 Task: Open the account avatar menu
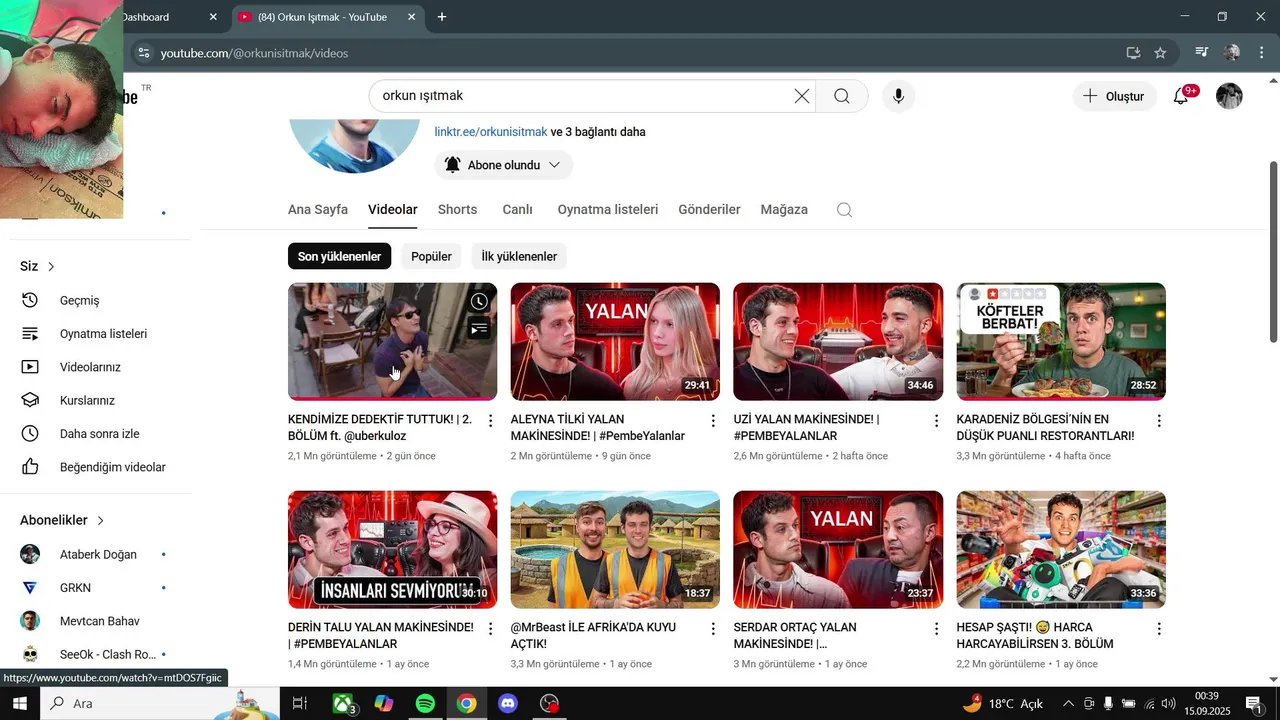coord(1229,96)
